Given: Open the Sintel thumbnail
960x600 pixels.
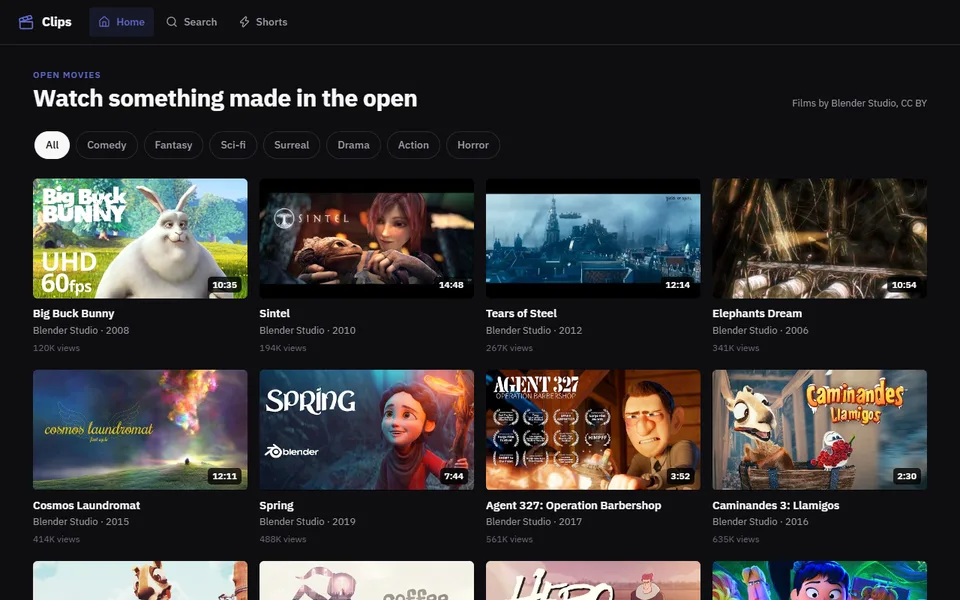Looking at the screenshot, I should 367,238.
